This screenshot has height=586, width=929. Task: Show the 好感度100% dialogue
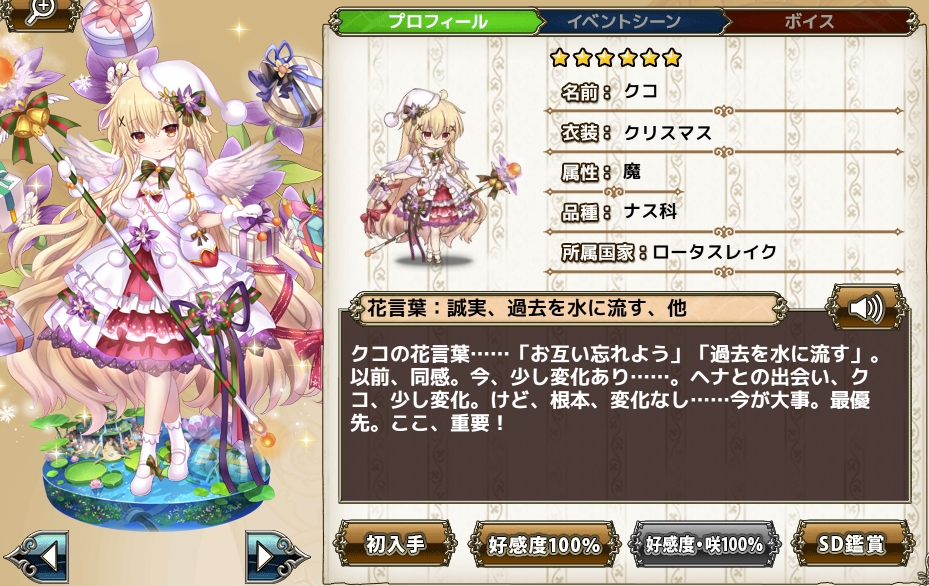click(543, 545)
